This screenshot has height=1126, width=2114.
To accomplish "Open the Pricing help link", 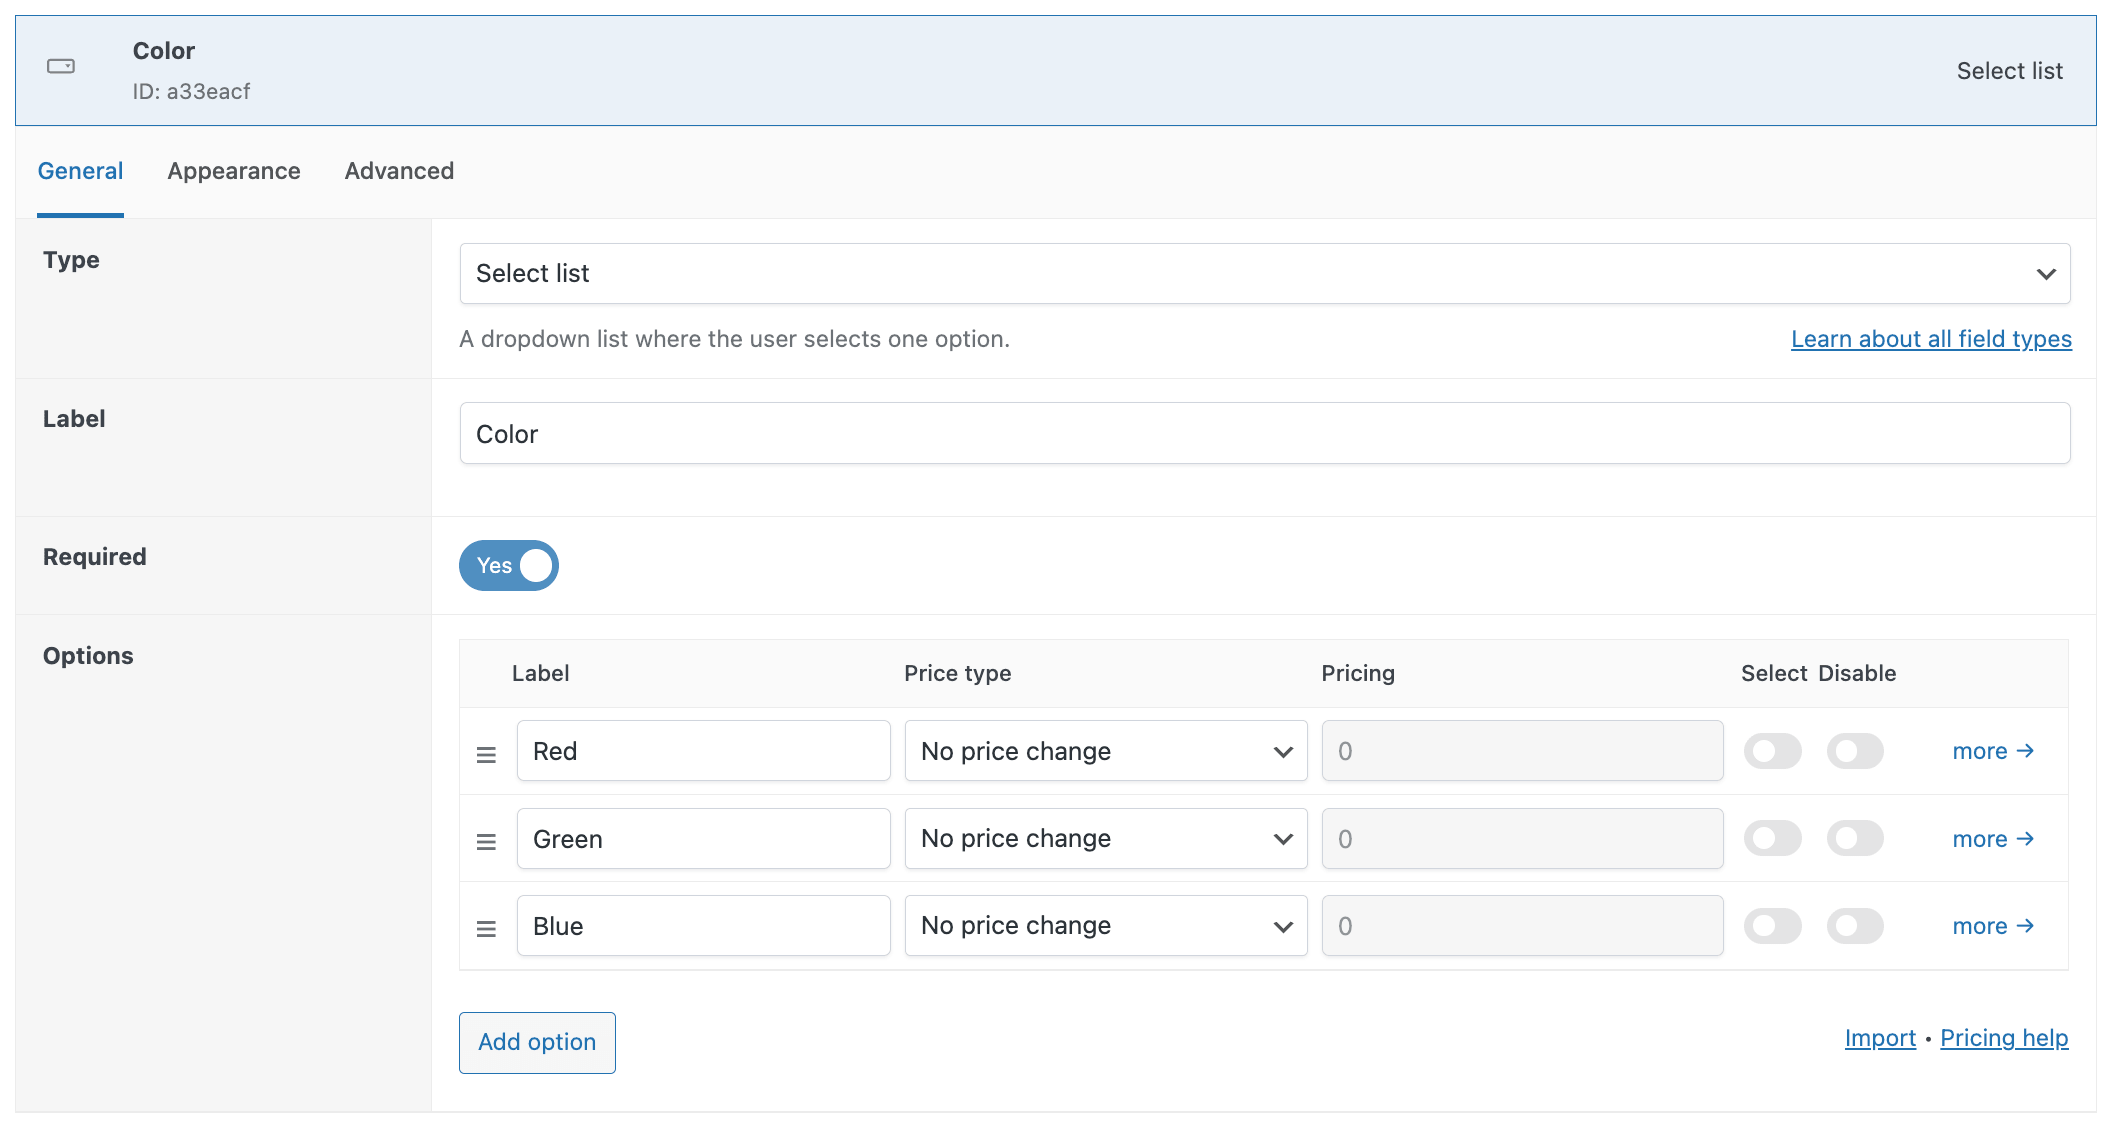I will coord(2004,1038).
